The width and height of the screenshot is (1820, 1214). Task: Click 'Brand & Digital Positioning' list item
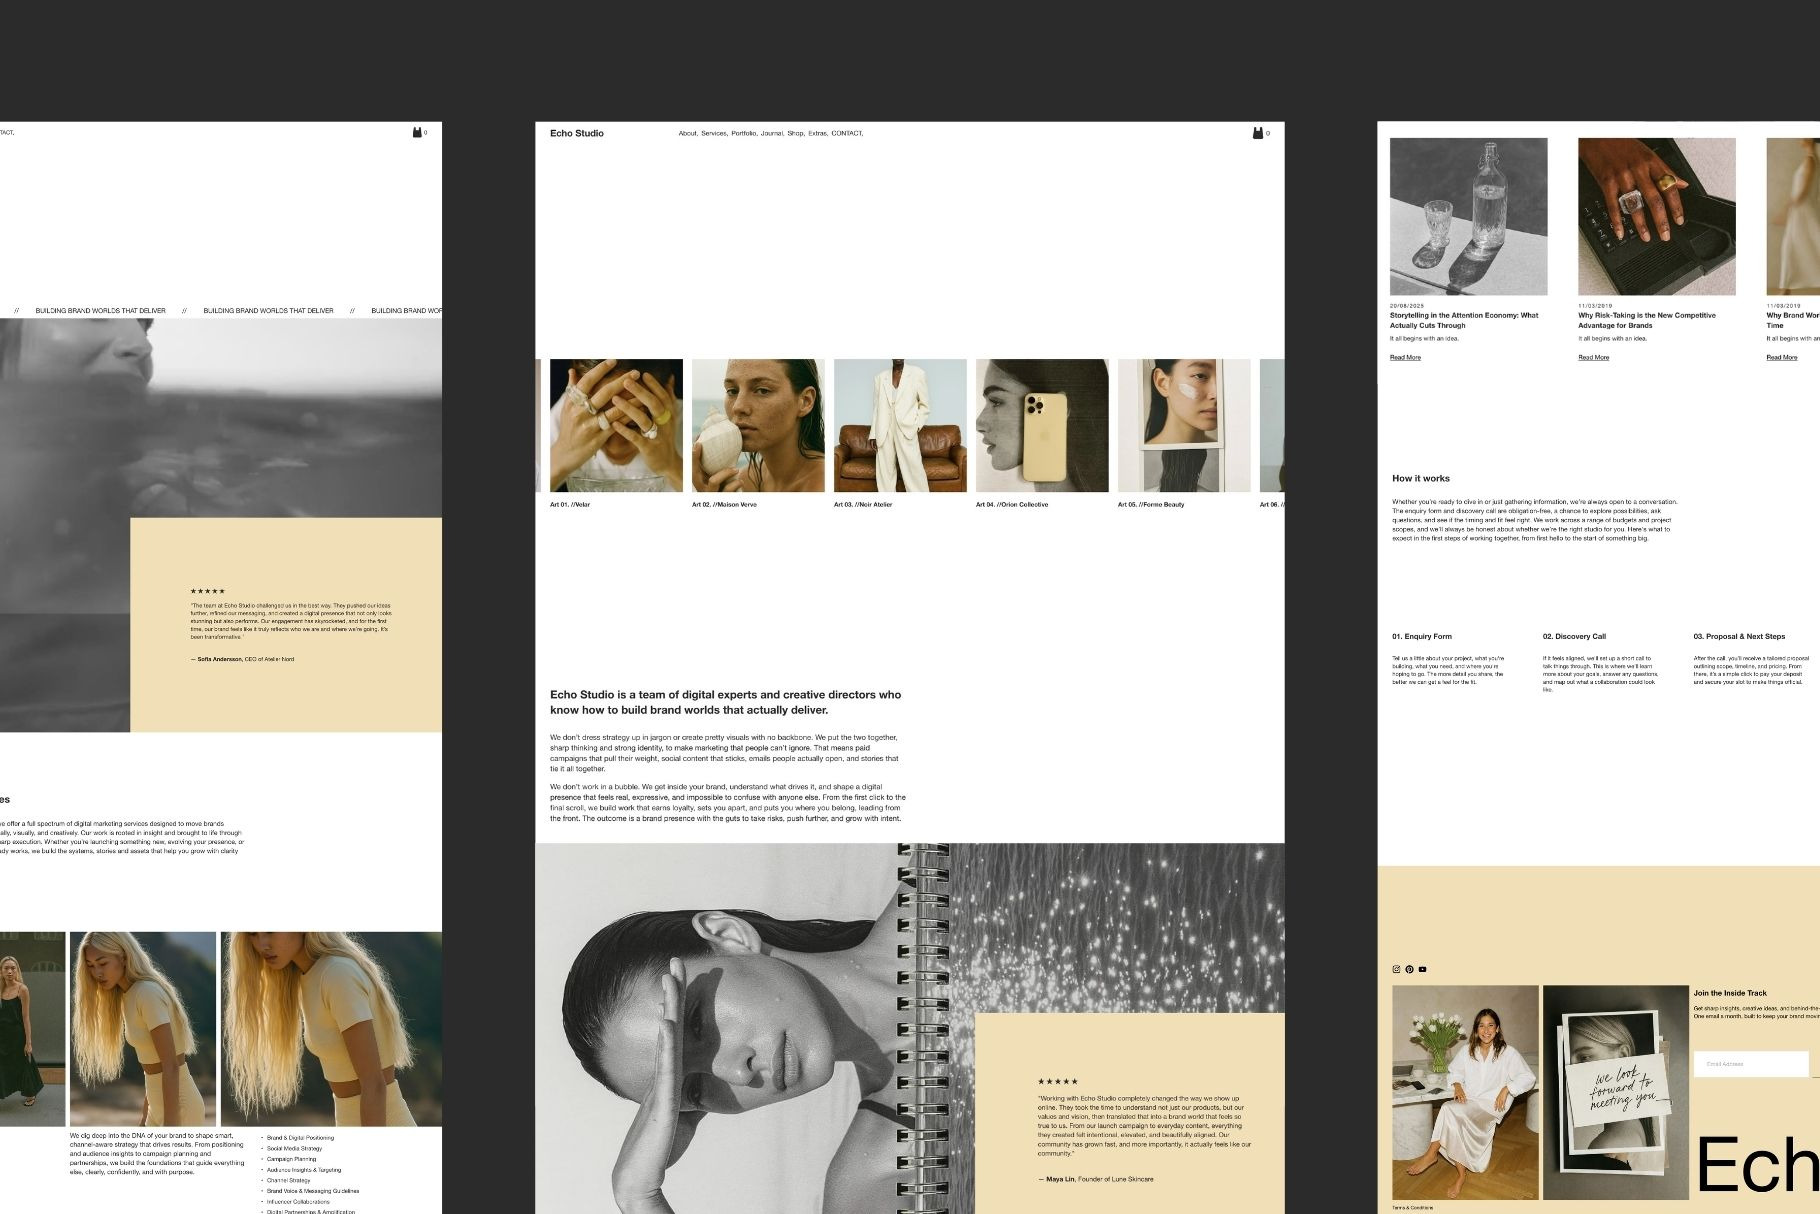(x=300, y=1138)
